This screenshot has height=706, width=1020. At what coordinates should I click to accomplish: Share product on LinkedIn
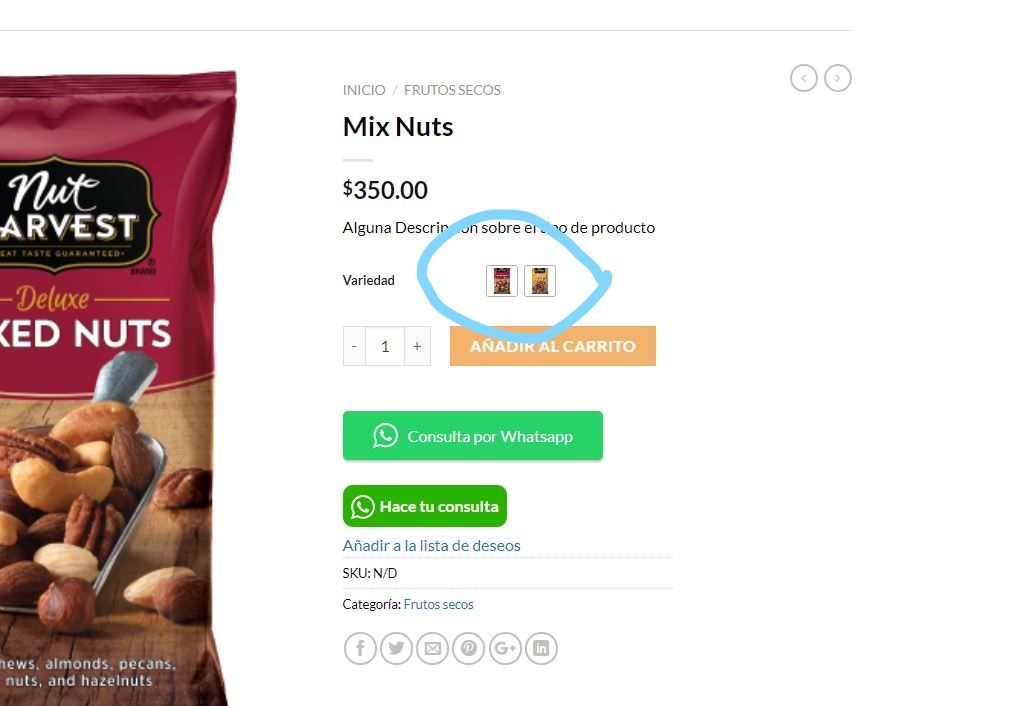[541, 648]
